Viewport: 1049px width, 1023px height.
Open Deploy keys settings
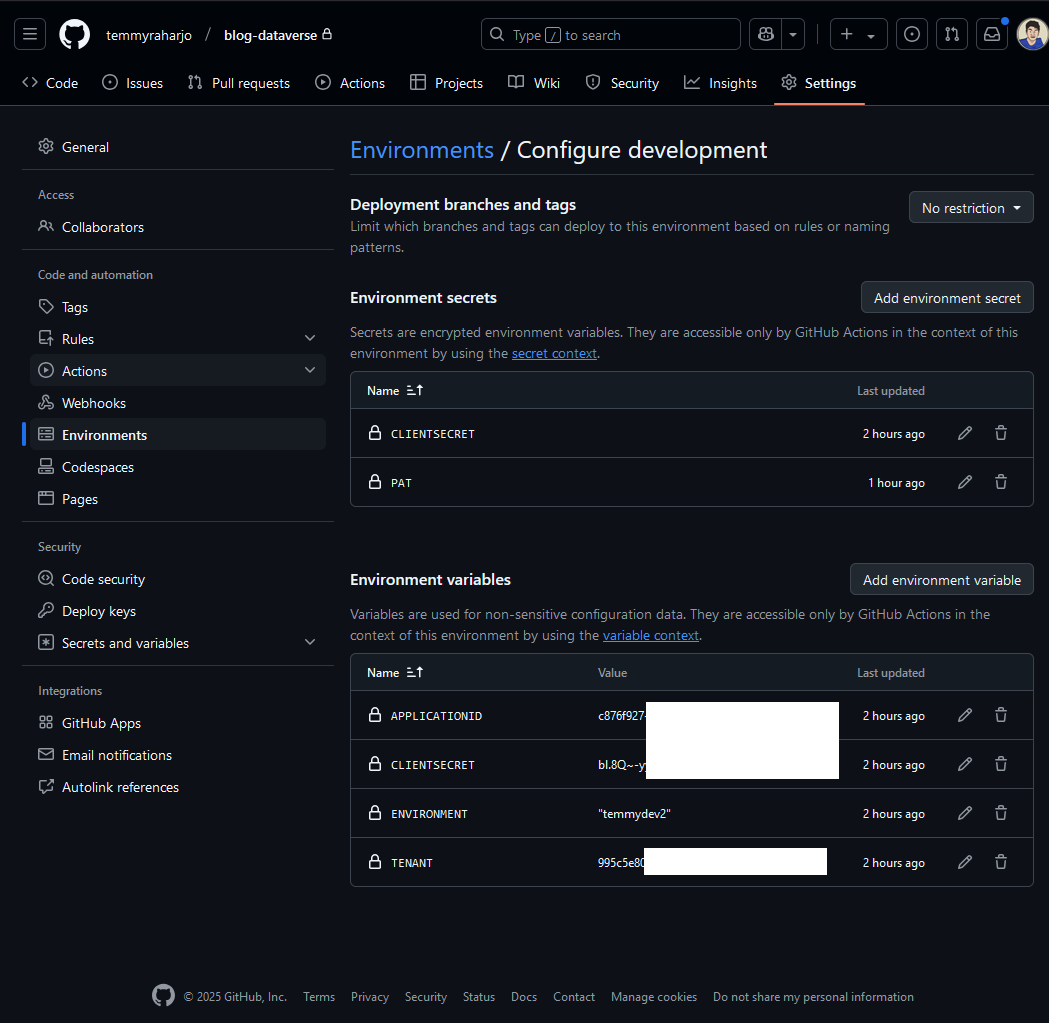178,612
